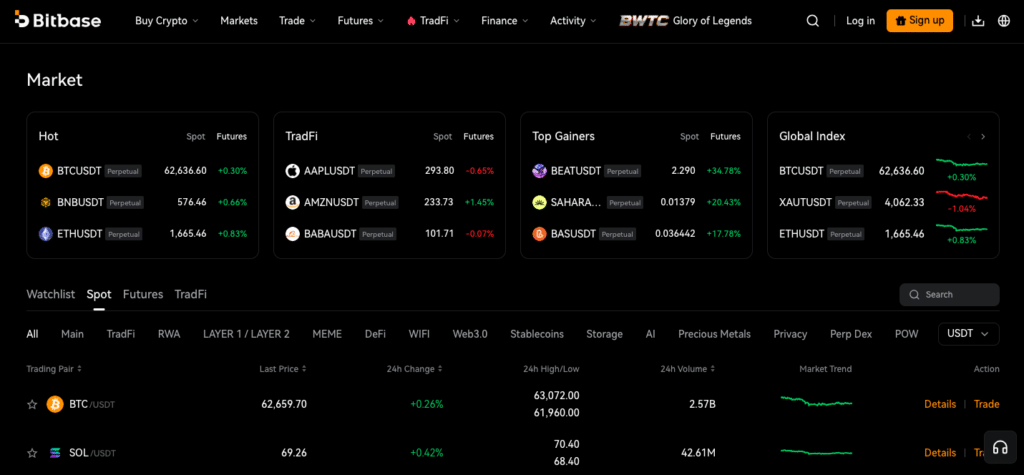
Task: Click the BNB coin icon in Hot
Action: (45, 203)
